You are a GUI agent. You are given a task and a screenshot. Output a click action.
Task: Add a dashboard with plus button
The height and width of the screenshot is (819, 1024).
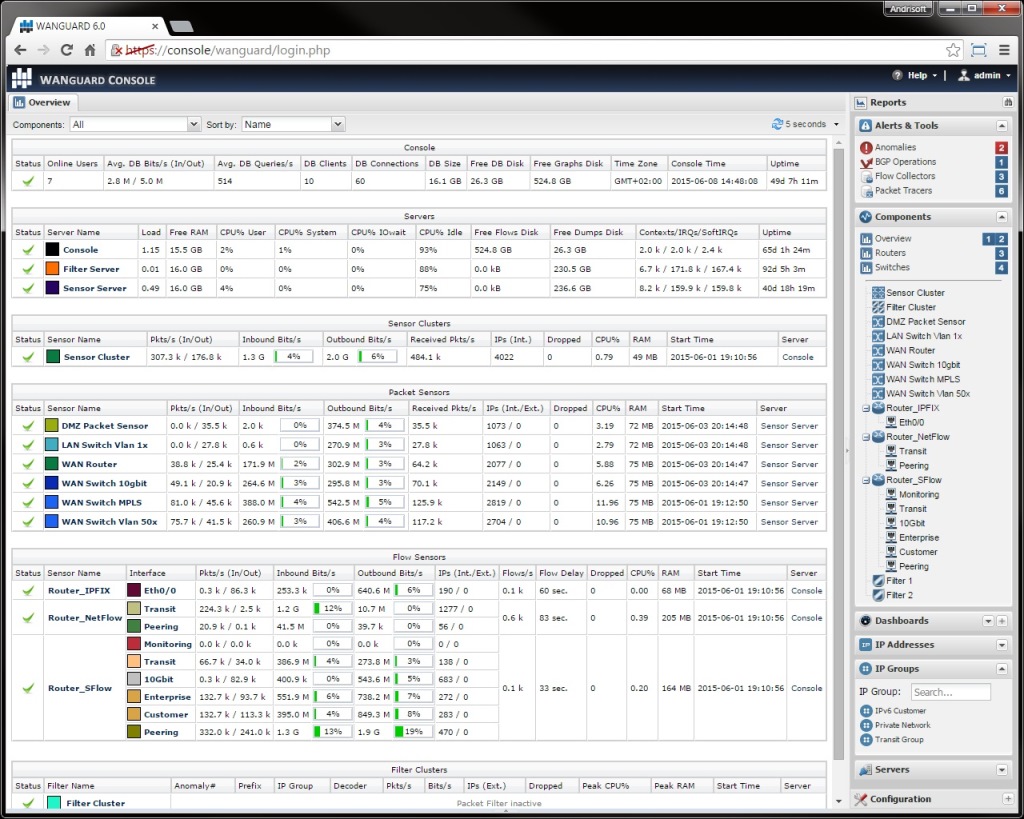pyautogui.click(x=1002, y=621)
